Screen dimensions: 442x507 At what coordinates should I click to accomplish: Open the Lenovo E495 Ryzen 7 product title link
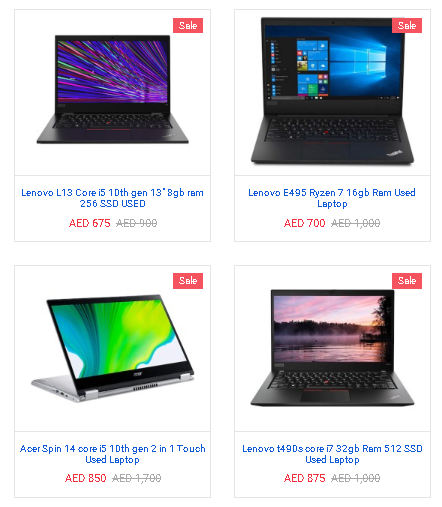click(332, 198)
